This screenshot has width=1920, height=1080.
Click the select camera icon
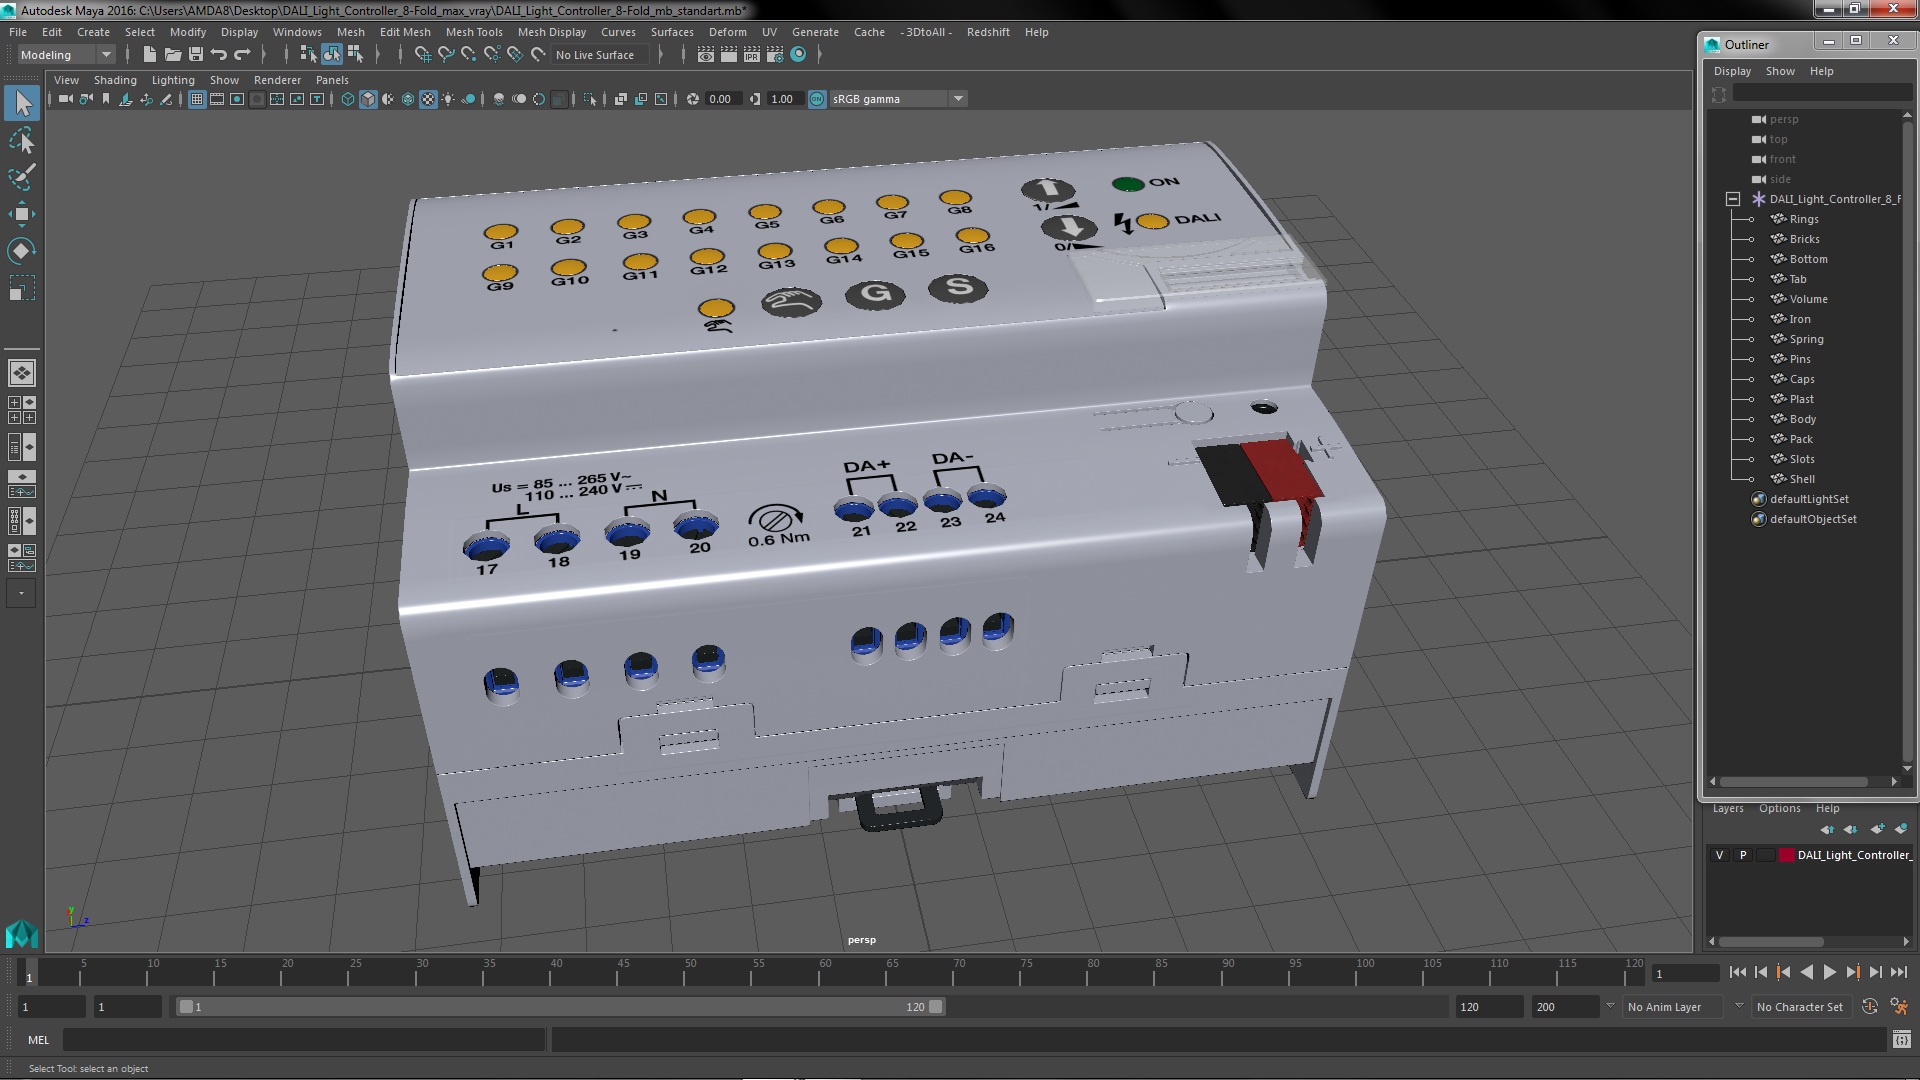[x=65, y=99]
